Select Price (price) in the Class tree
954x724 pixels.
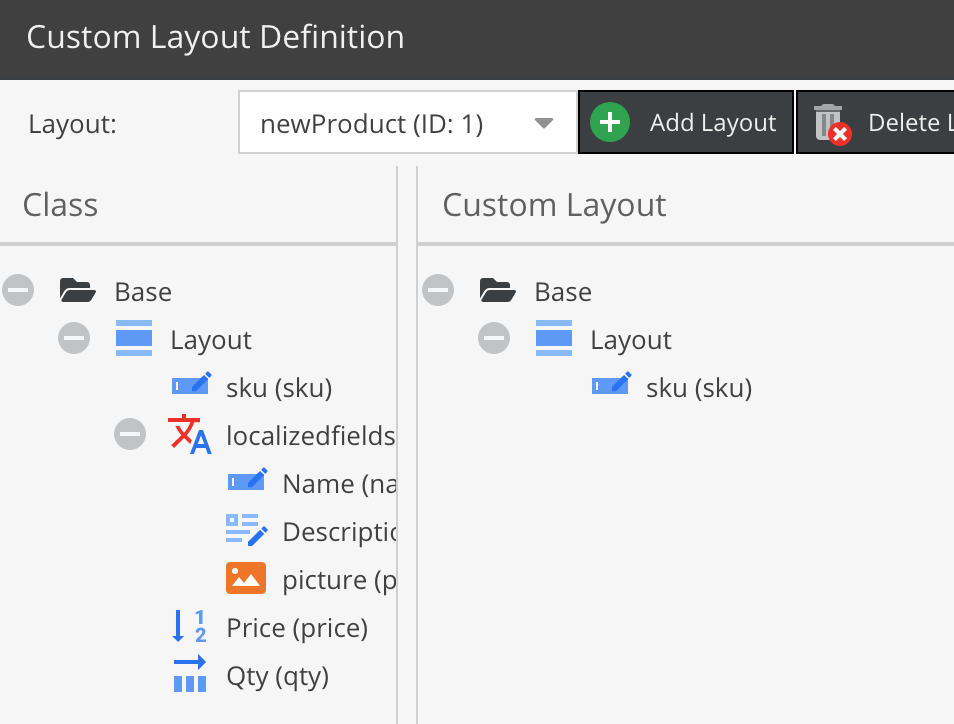click(295, 627)
